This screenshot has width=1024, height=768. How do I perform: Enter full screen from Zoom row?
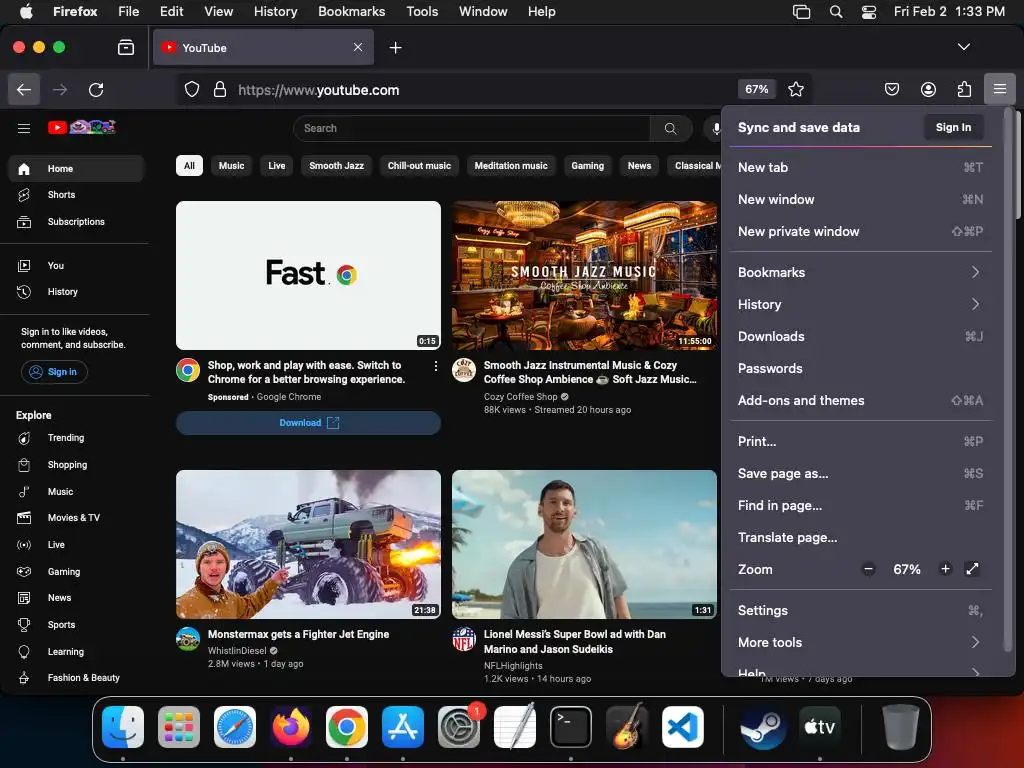972,569
